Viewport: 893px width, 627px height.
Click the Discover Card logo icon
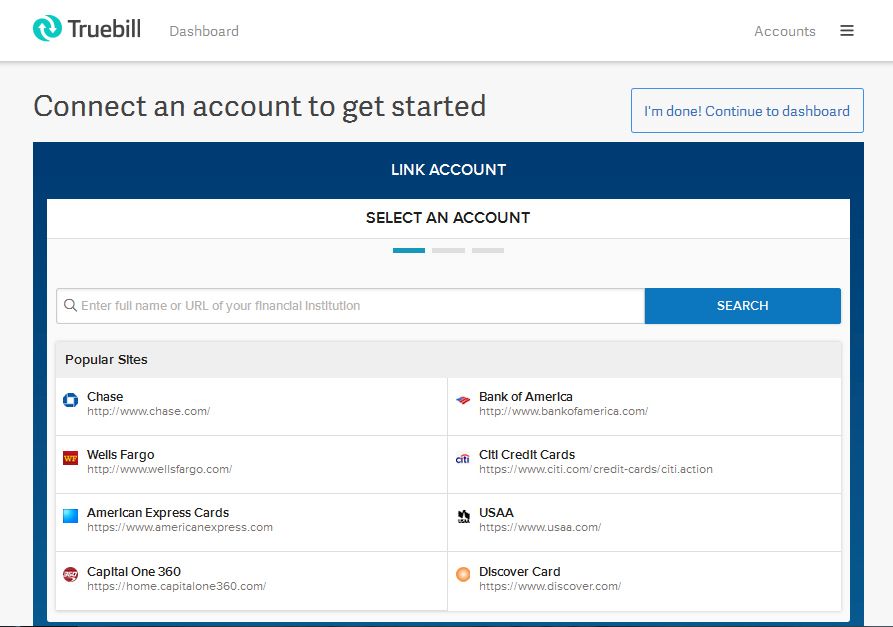pos(463,575)
